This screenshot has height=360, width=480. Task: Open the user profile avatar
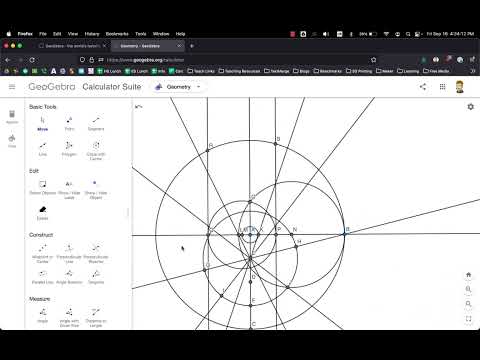(x=460, y=87)
